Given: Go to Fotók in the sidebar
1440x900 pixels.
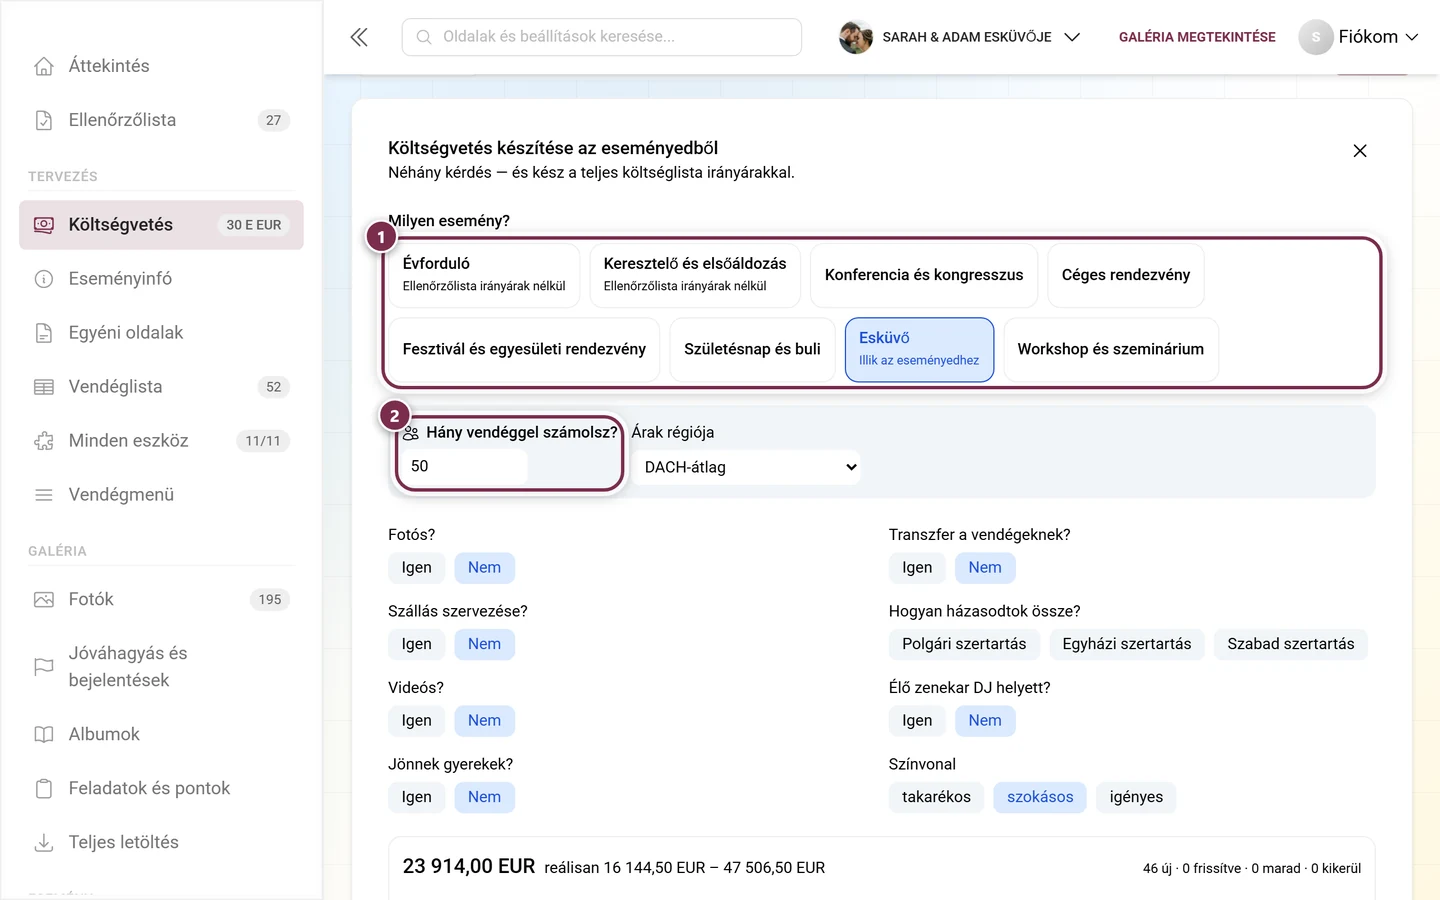Looking at the screenshot, I should point(161,600).
